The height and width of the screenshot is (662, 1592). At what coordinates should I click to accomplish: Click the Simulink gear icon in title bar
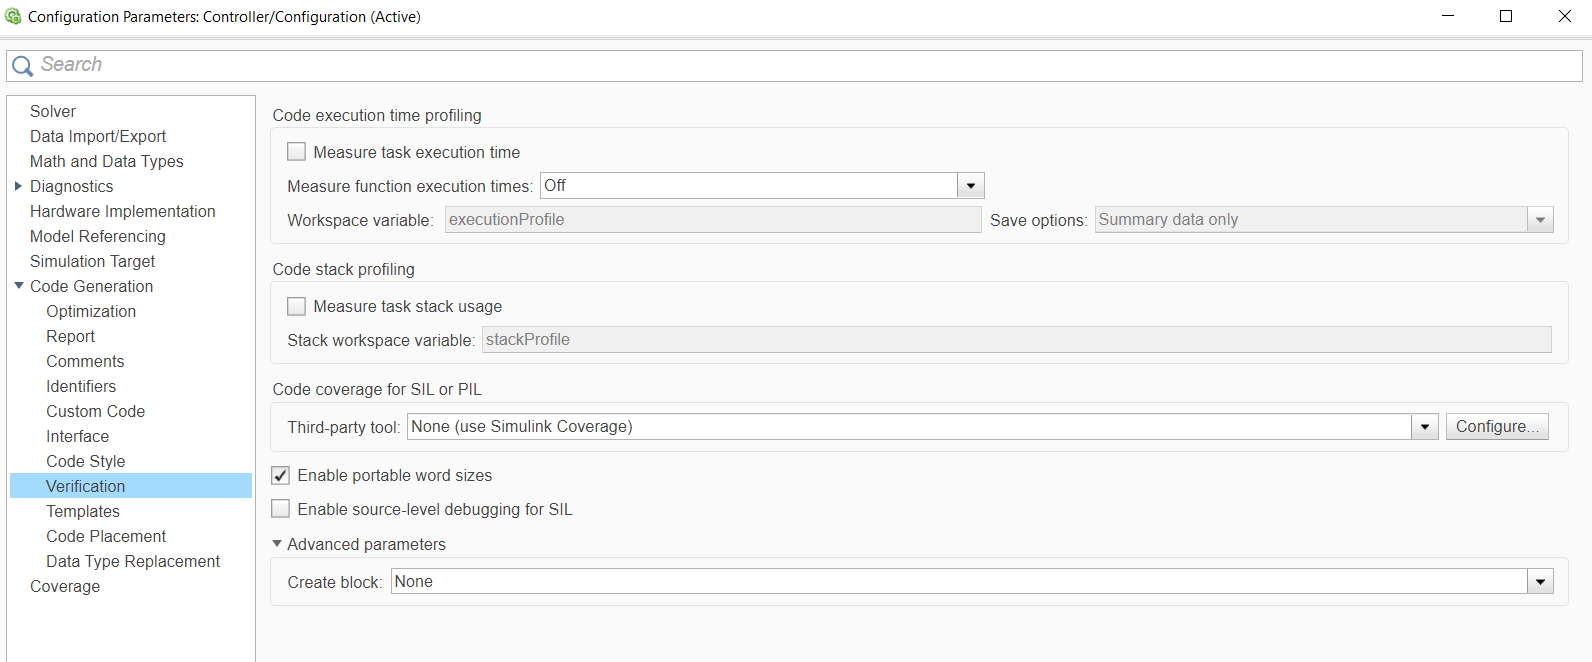13,16
